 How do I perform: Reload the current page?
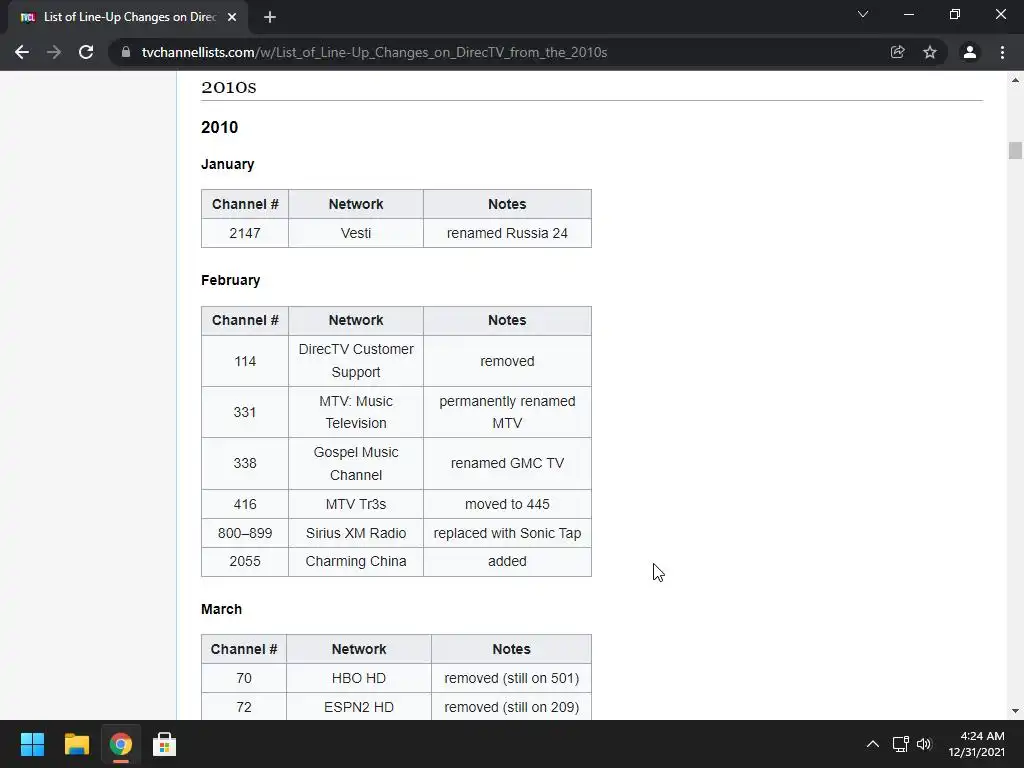pyautogui.click(x=86, y=52)
